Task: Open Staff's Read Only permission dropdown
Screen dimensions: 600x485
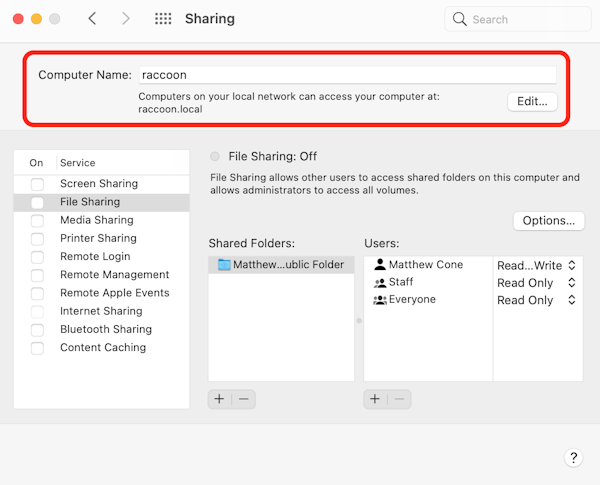Action: pyautogui.click(x=537, y=283)
